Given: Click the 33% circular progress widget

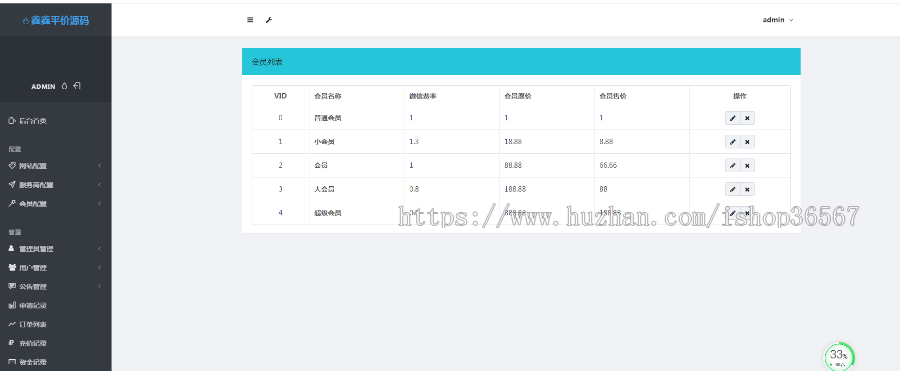Looking at the screenshot, I should (839, 357).
